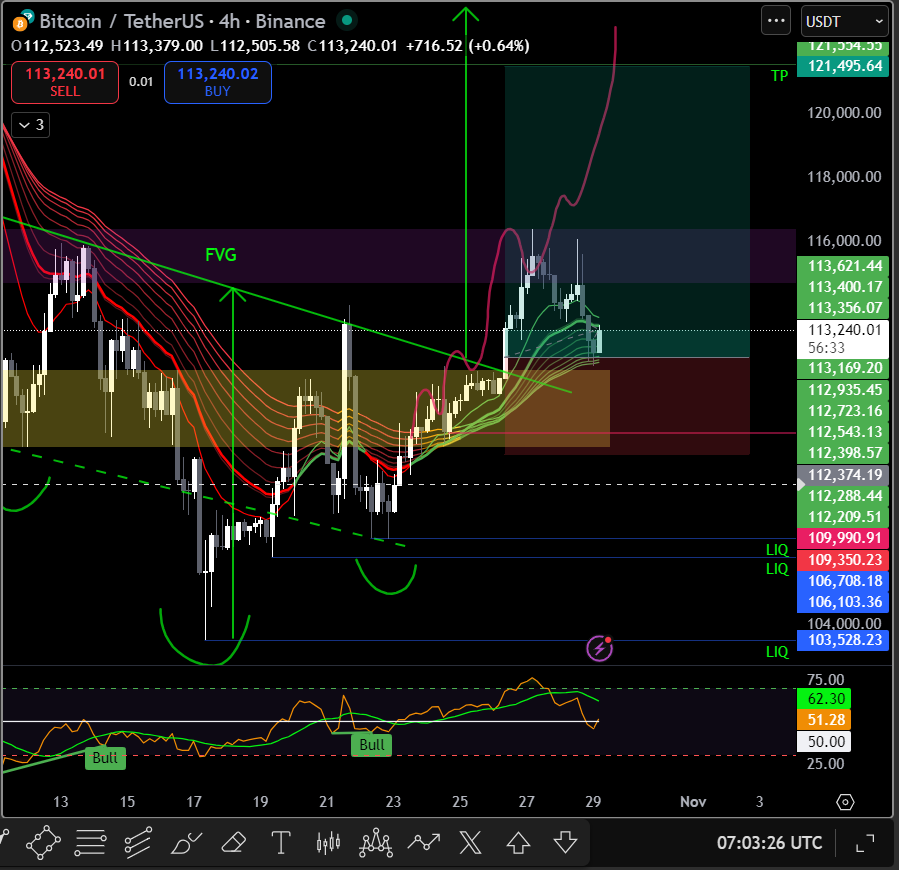
Task: Select the Arrow Up marker tool
Action: click(517, 842)
